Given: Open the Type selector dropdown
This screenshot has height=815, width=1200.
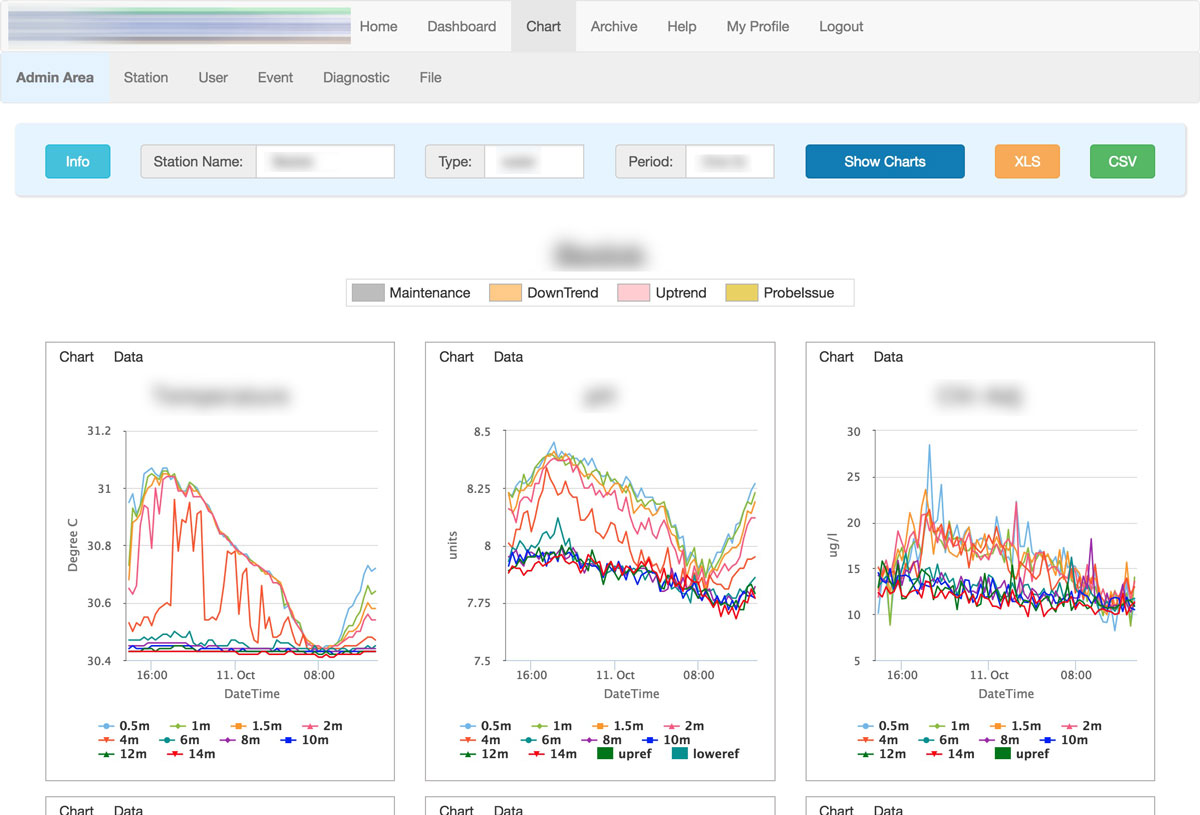Looking at the screenshot, I should point(534,161).
